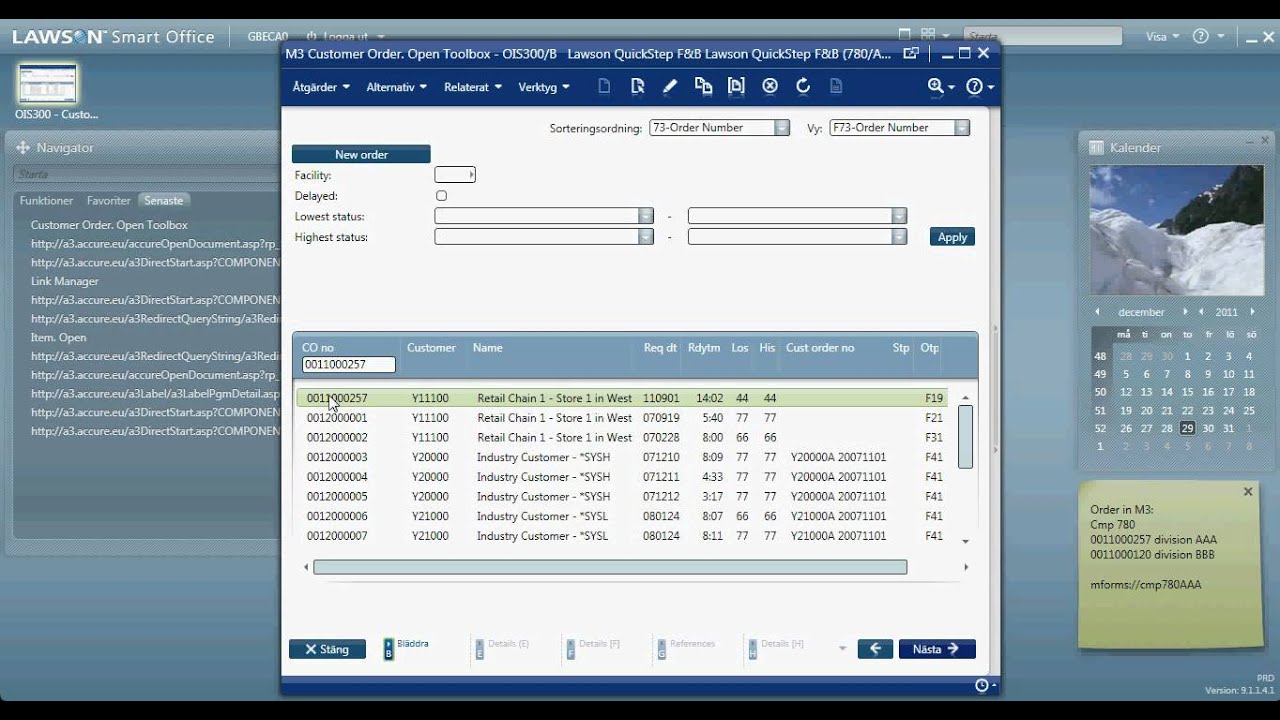Switch to the Funktioner tab in Navigator

(x=46, y=201)
